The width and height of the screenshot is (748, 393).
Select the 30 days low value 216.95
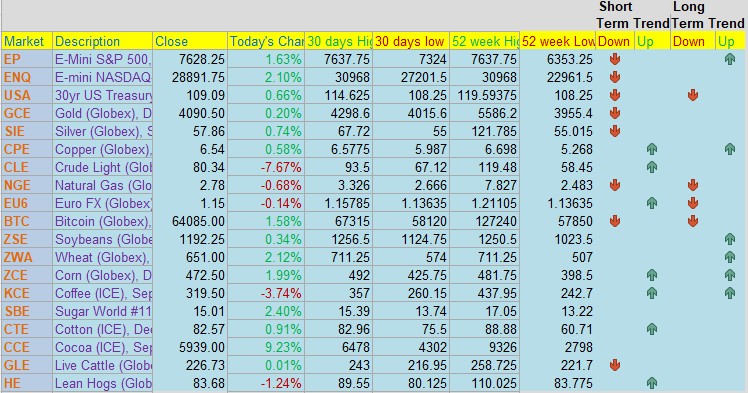(x=411, y=365)
